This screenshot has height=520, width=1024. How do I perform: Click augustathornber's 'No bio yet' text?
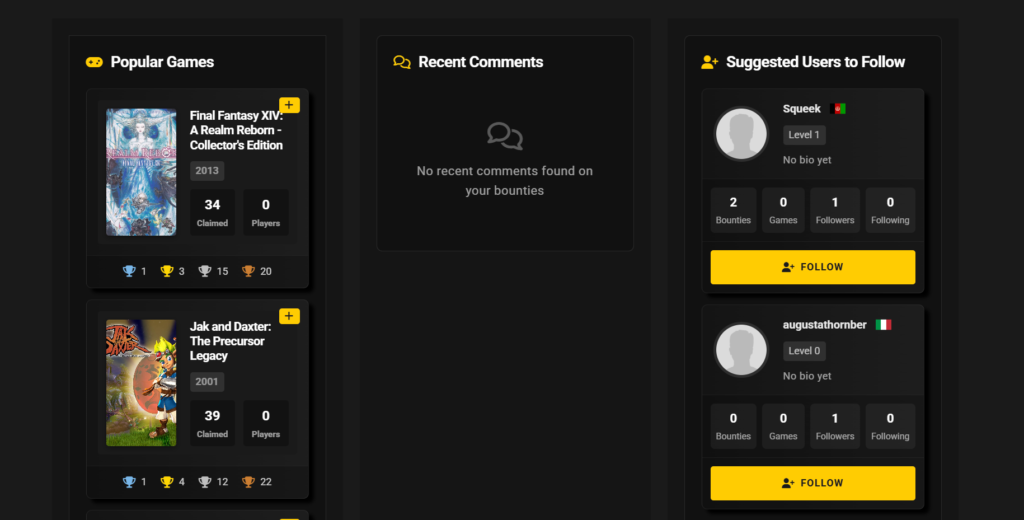click(807, 376)
